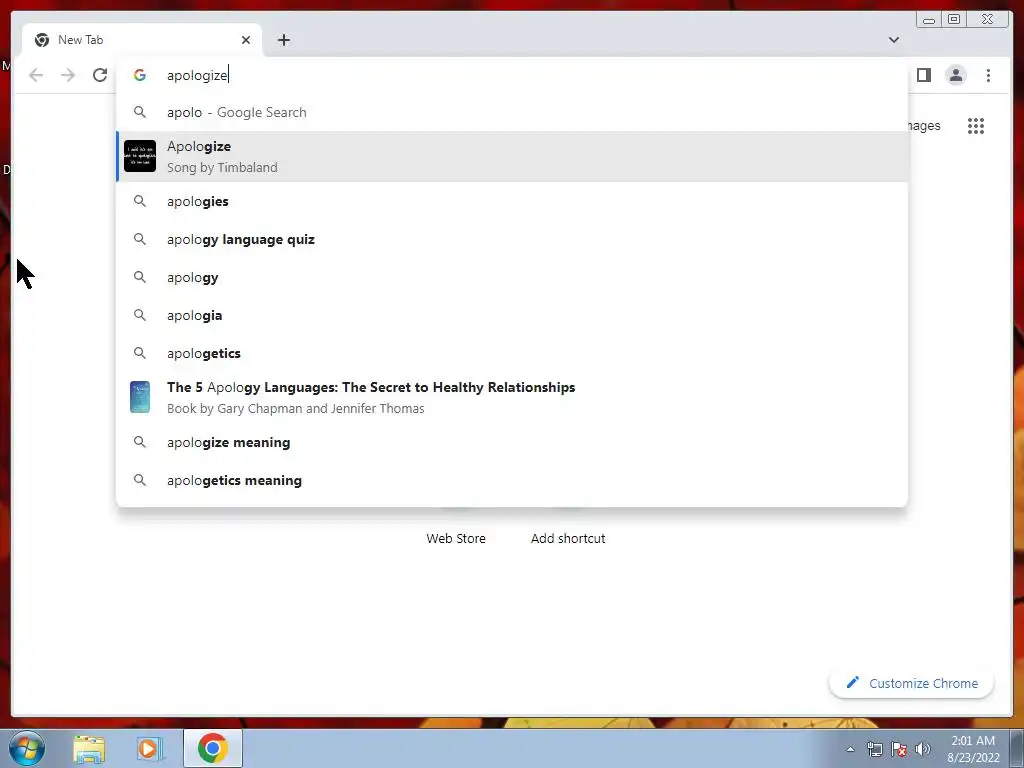Viewport: 1024px width, 768px height.
Task: Select 'apolo - Google Search' suggestion
Action: pyautogui.click(x=512, y=112)
